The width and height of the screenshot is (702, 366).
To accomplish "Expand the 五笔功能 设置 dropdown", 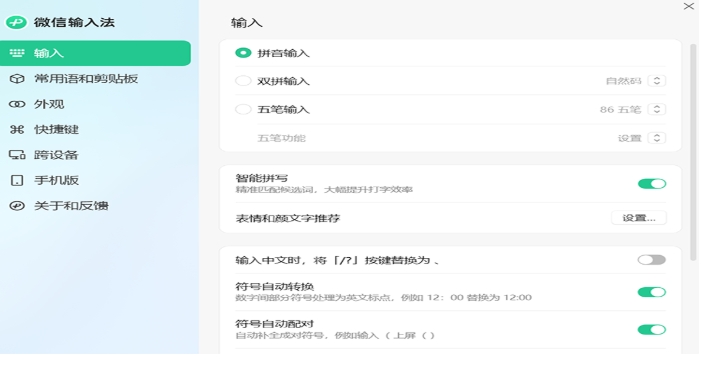I will click(x=656, y=138).
